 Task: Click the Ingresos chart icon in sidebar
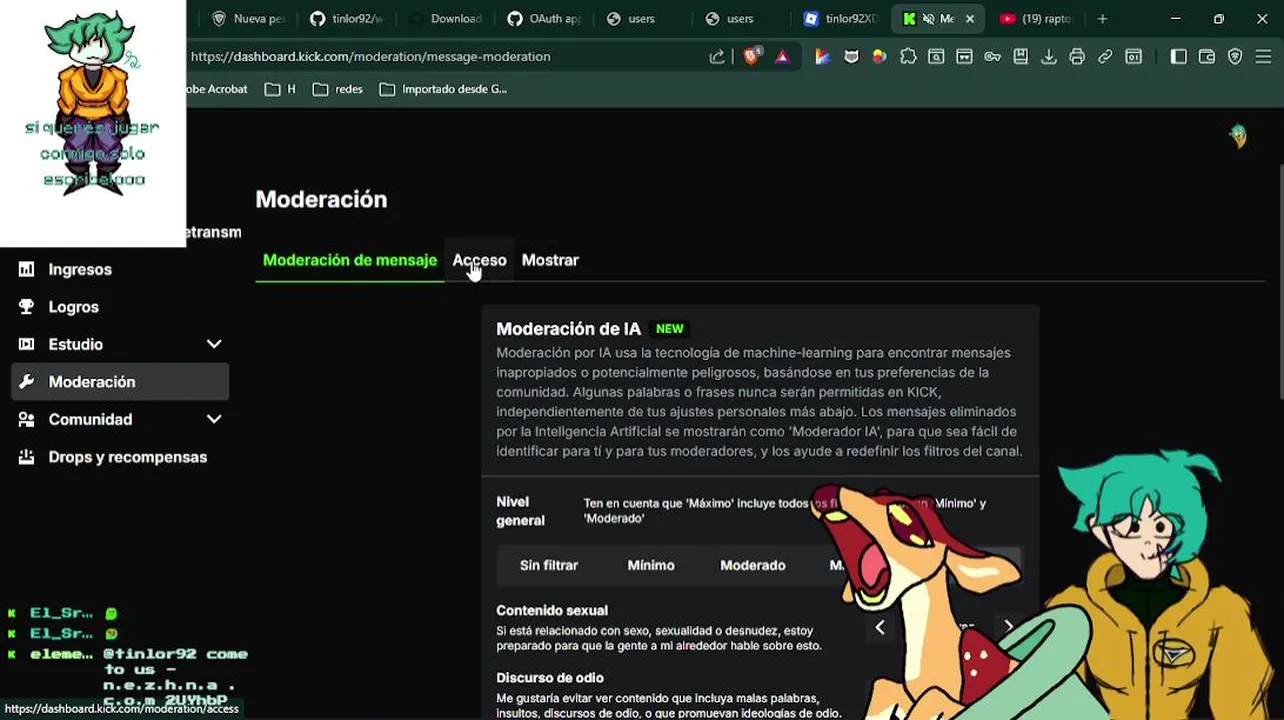[x=26, y=269]
